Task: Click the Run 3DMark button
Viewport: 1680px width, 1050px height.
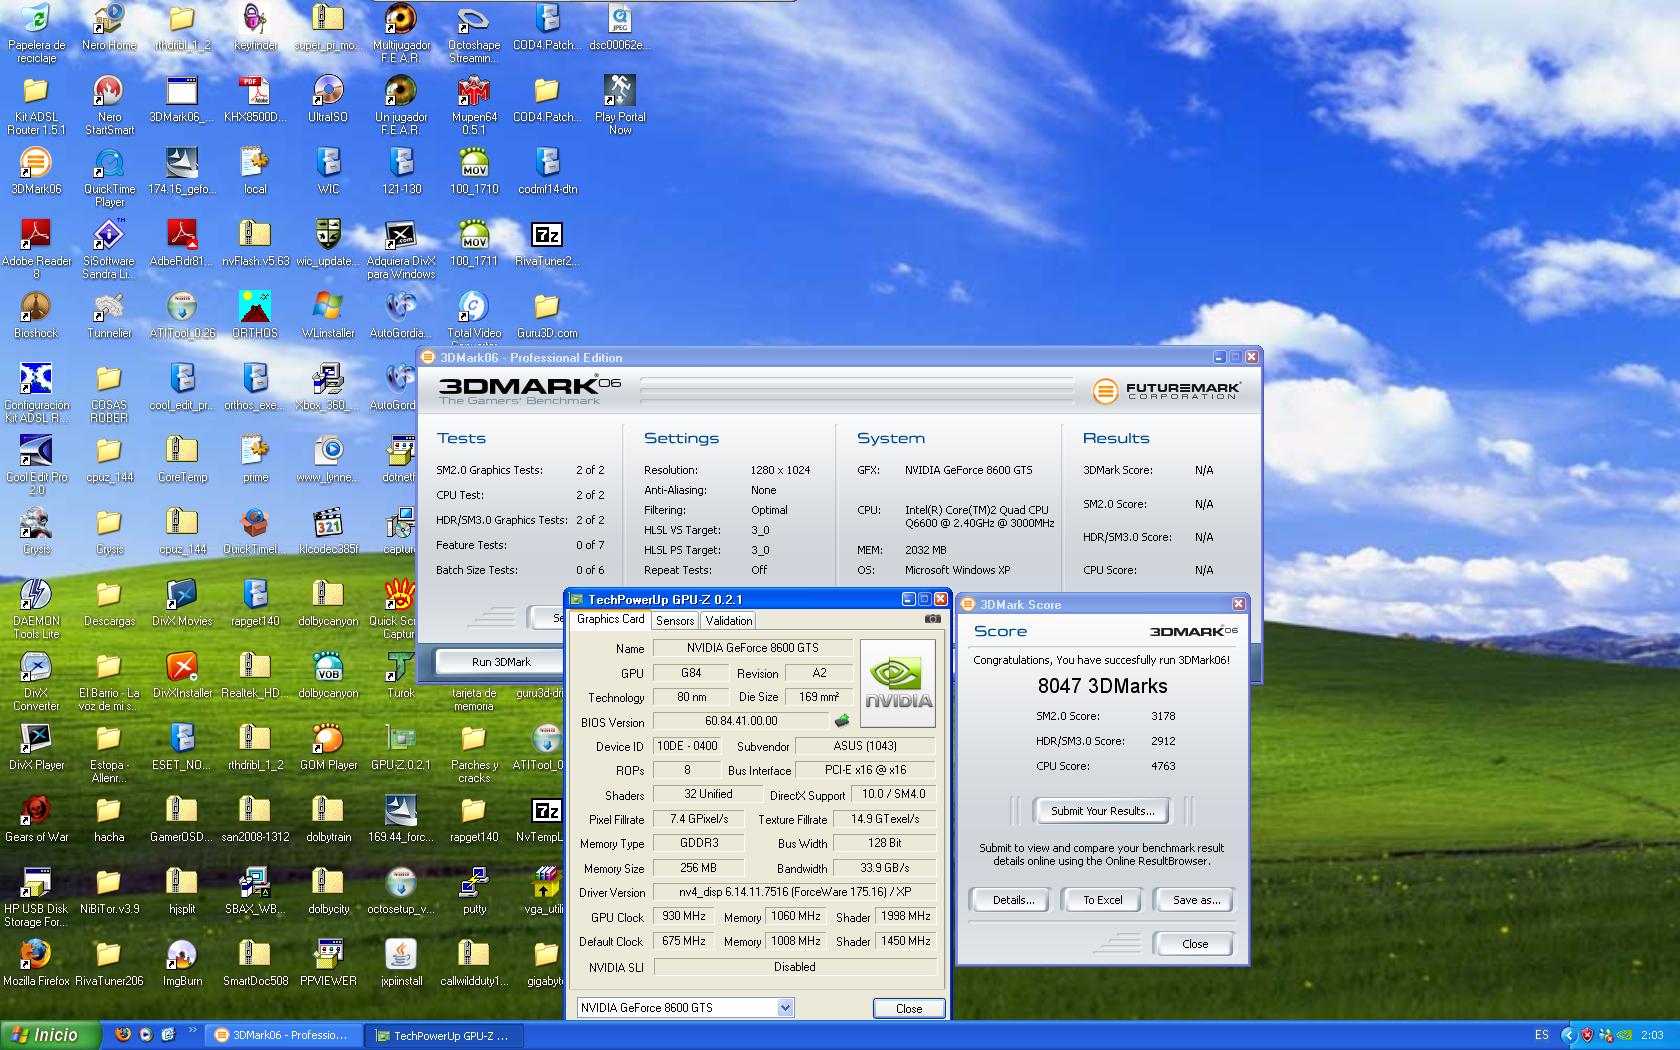Action: tap(501, 662)
